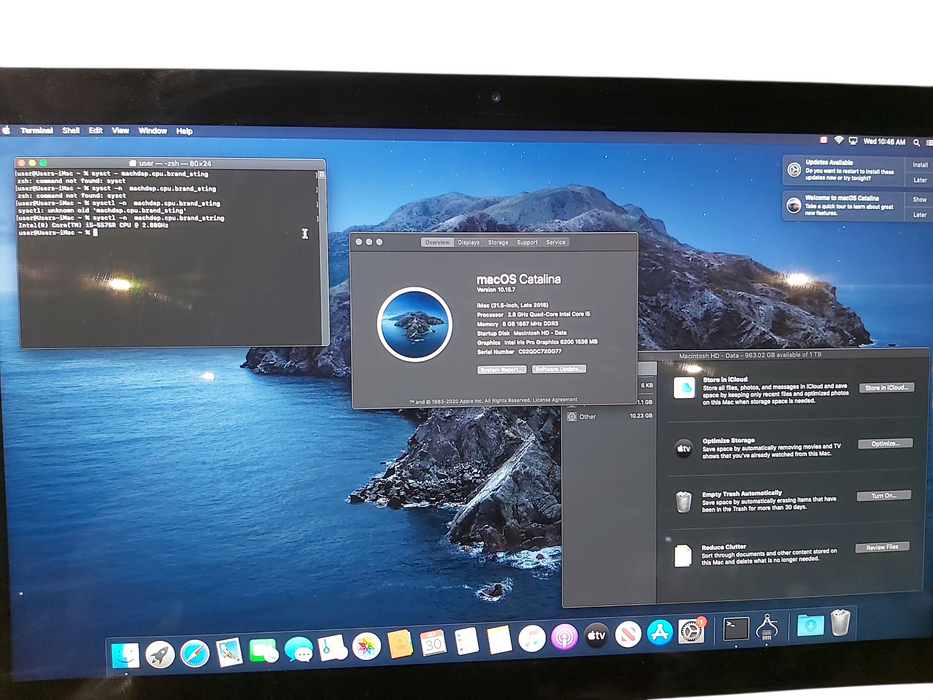Switch to the Storage tab
Screen dimensions: 933x700
click(x=498, y=242)
